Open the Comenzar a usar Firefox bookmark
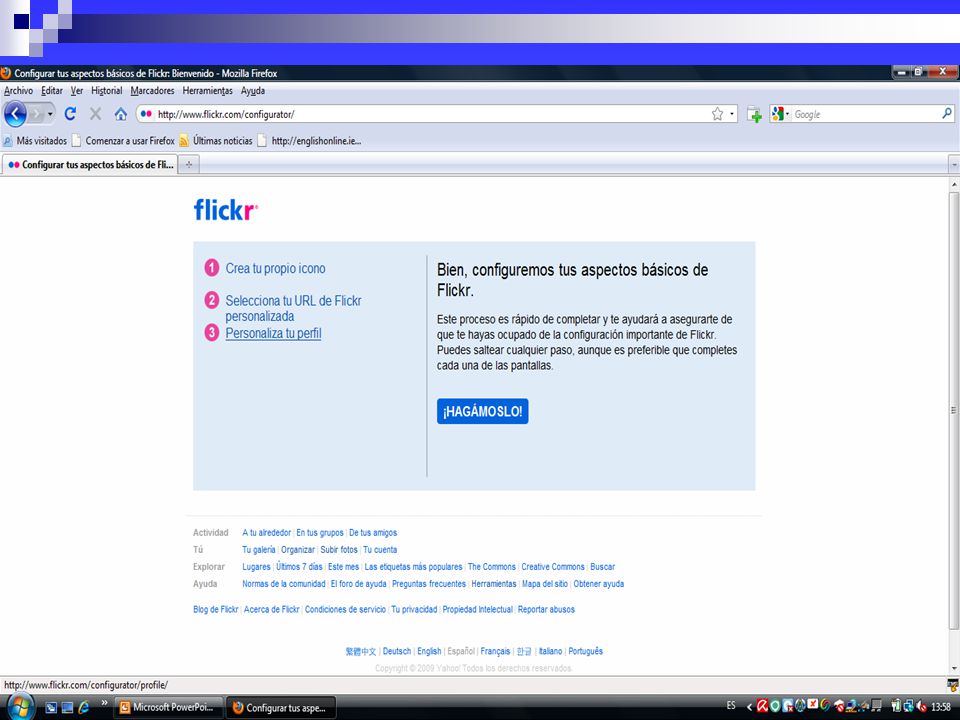 coord(123,141)
